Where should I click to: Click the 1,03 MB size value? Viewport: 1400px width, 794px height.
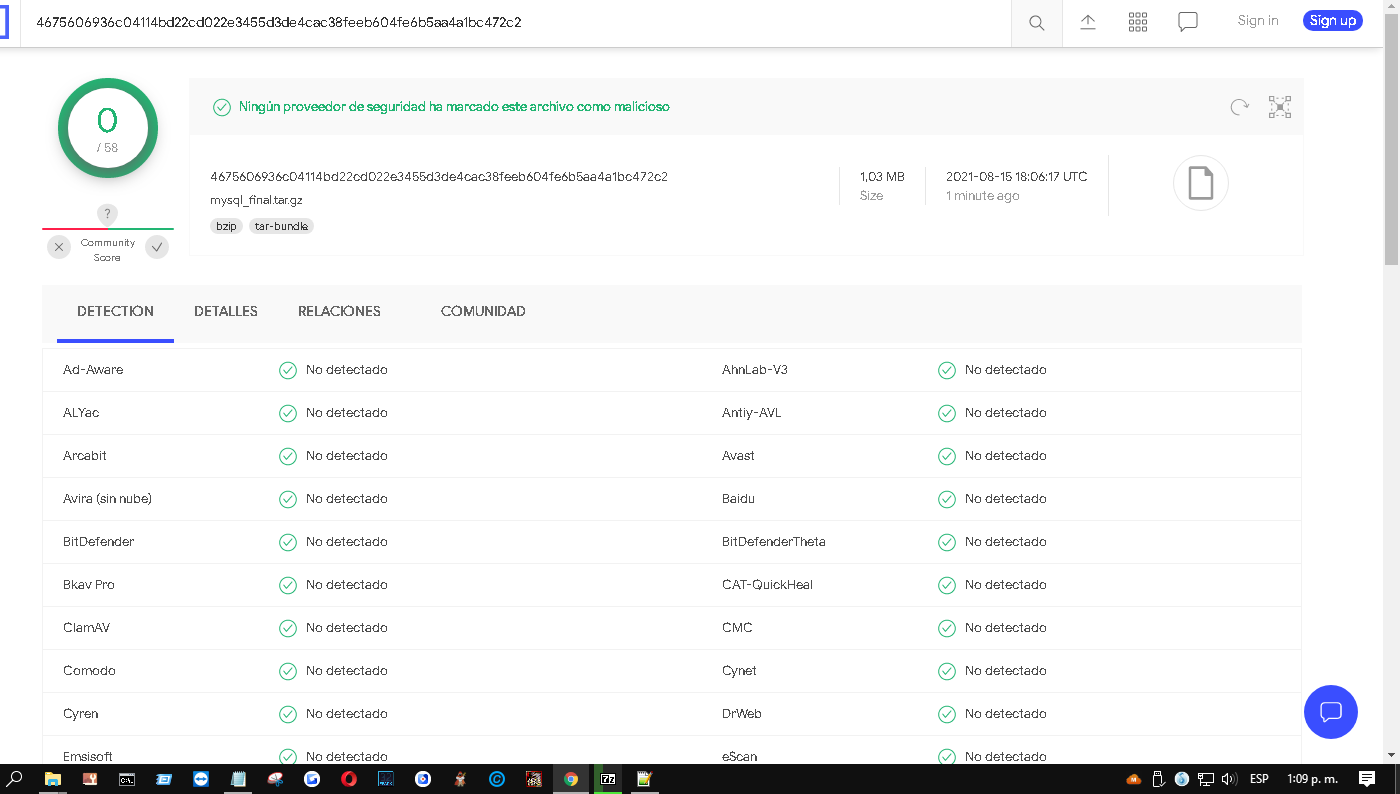[x=882, y=177]
